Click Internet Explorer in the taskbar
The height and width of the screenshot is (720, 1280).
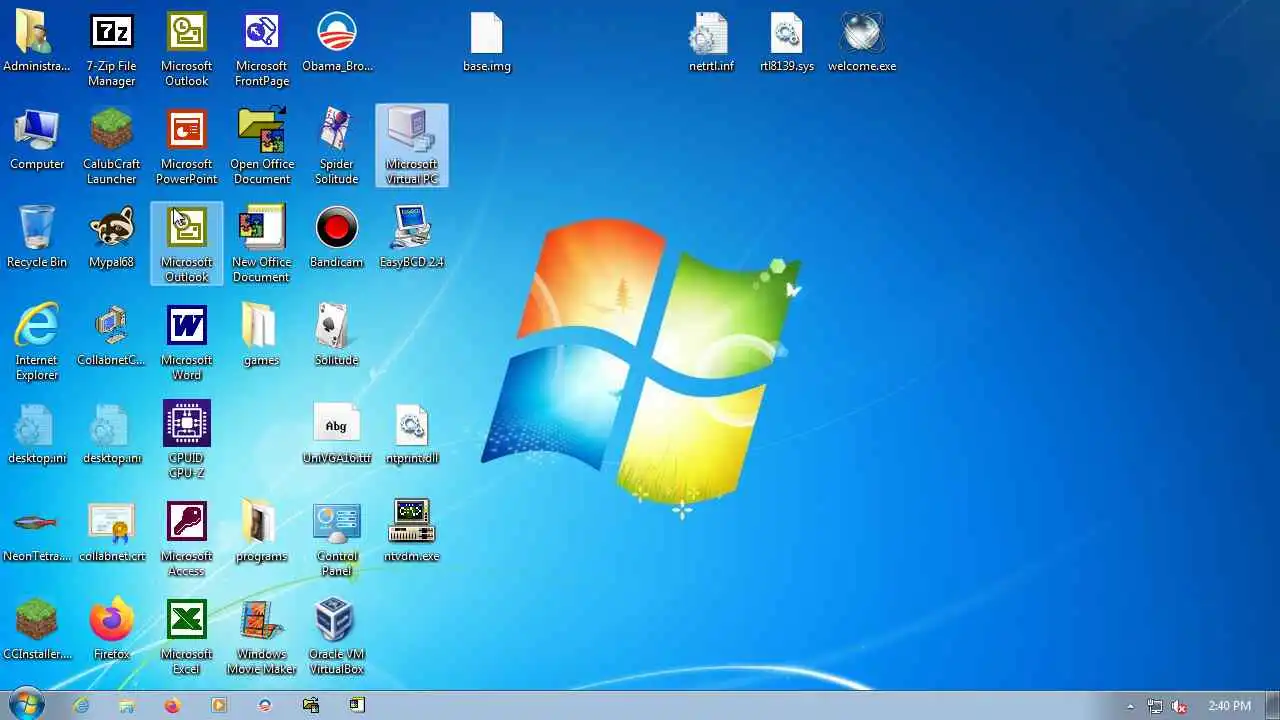coord(81,705)
